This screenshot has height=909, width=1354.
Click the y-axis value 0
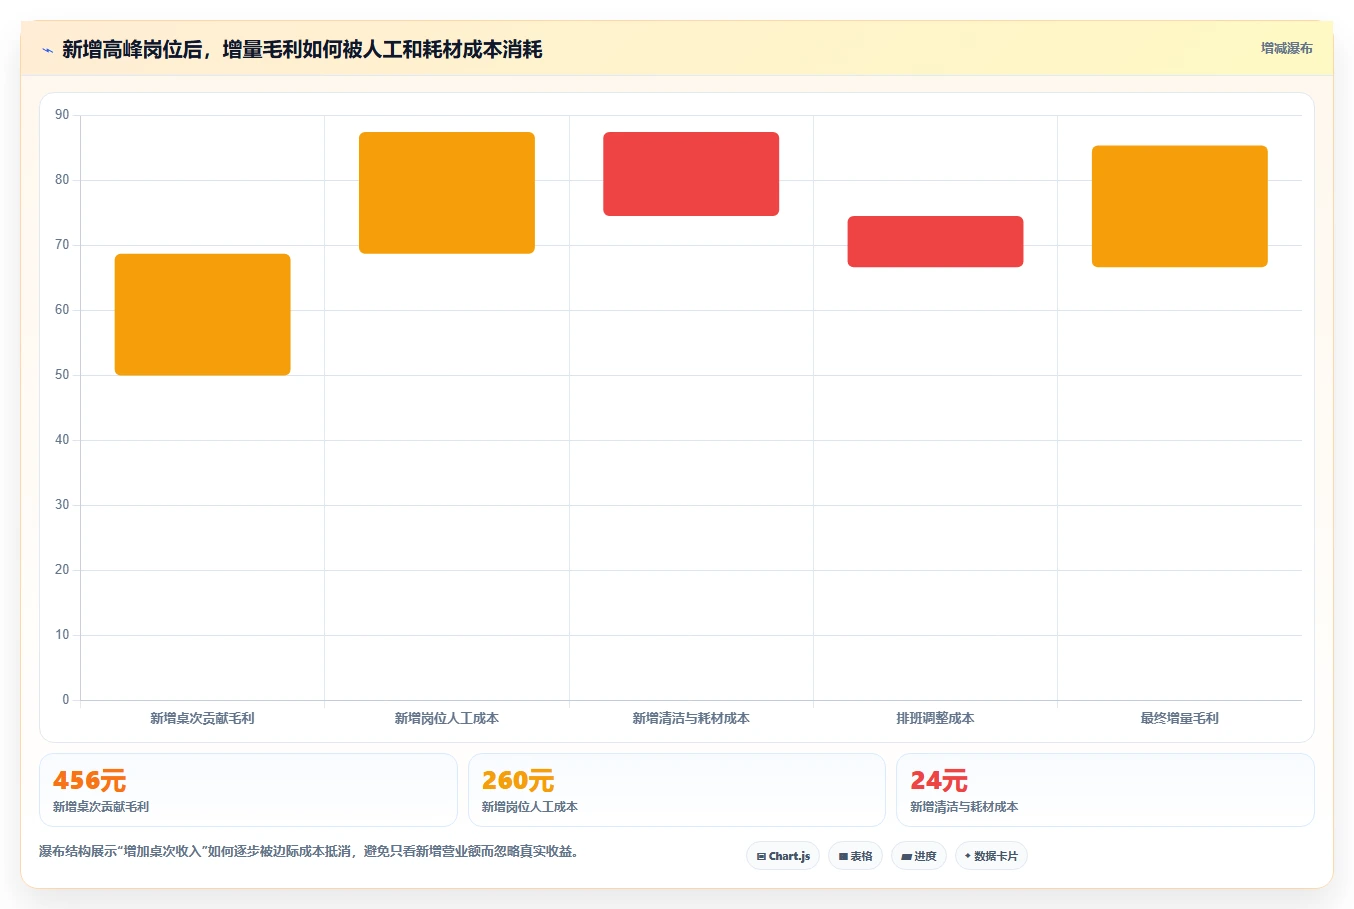(66, 700)
